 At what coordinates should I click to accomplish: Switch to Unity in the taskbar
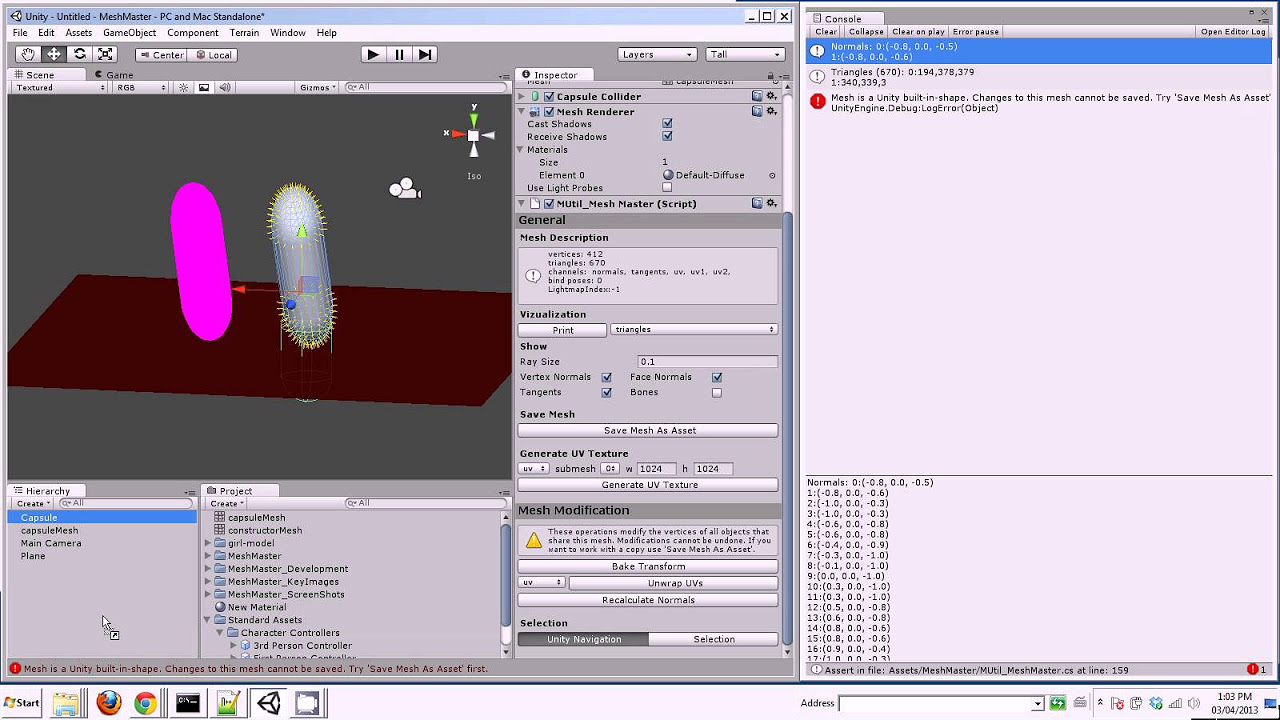tap(268, 704)
